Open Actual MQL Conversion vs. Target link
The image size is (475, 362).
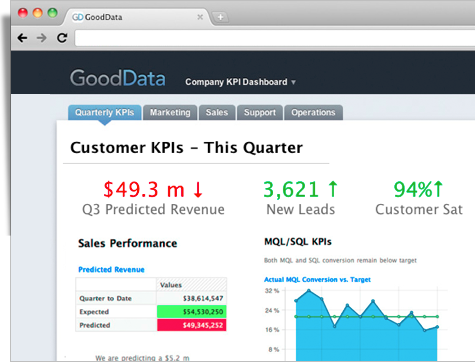(317, 279)
